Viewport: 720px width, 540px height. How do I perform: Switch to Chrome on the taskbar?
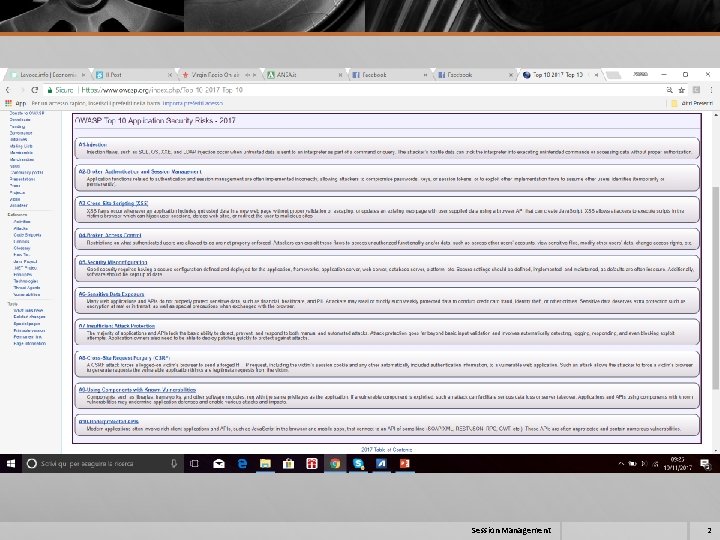[x=335, y=464]
